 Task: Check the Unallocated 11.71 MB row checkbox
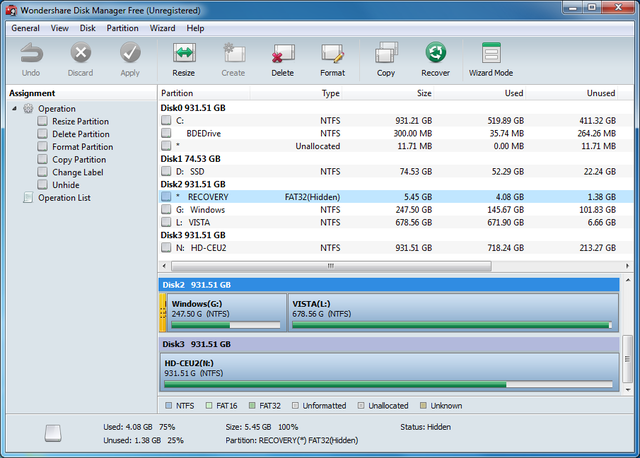coord(166,146)
